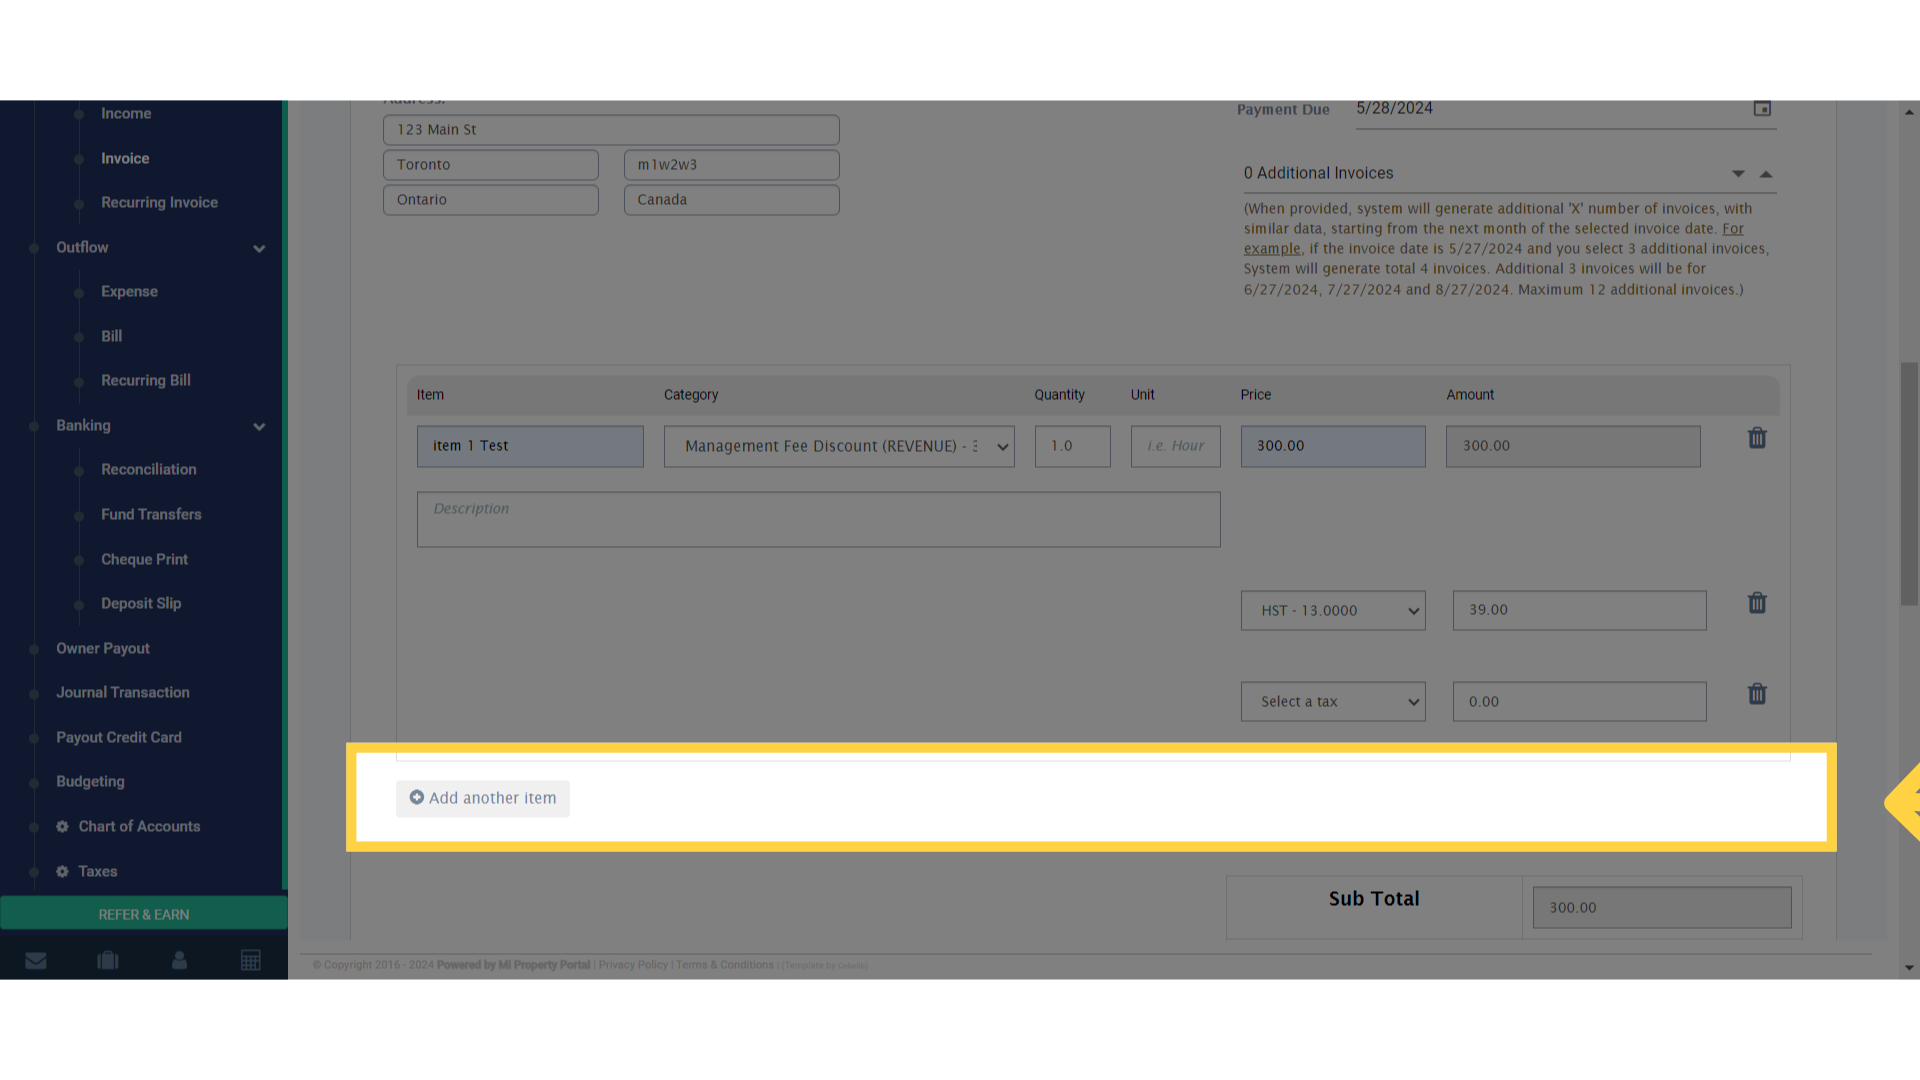Open Recurring Invoice from the sidebar
This screenshot has width=1920, height=1080.
(159, 202)
